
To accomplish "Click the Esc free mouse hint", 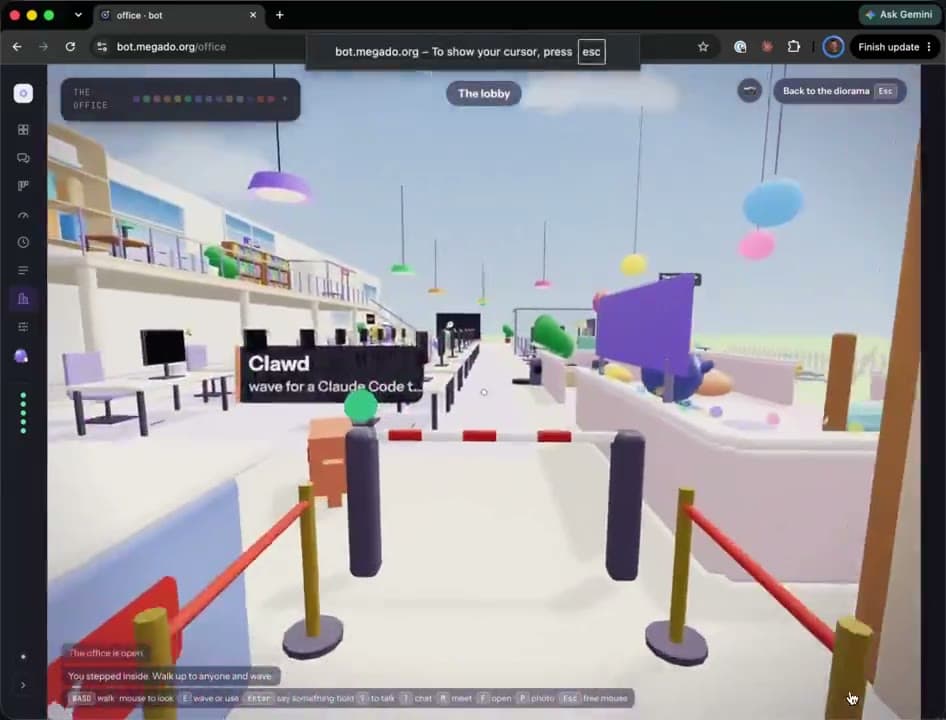I will pyautogui.click(x=594, y=698).
